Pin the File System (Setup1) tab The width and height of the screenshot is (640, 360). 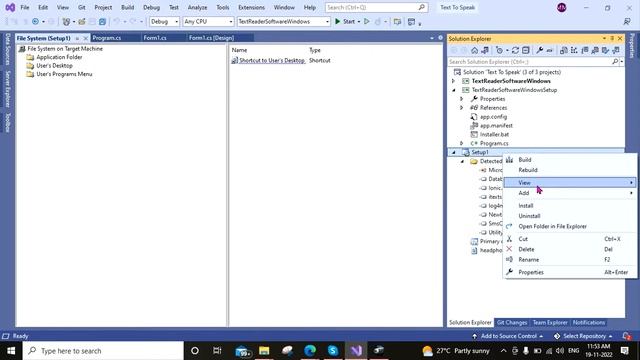[x=77, y=38]
